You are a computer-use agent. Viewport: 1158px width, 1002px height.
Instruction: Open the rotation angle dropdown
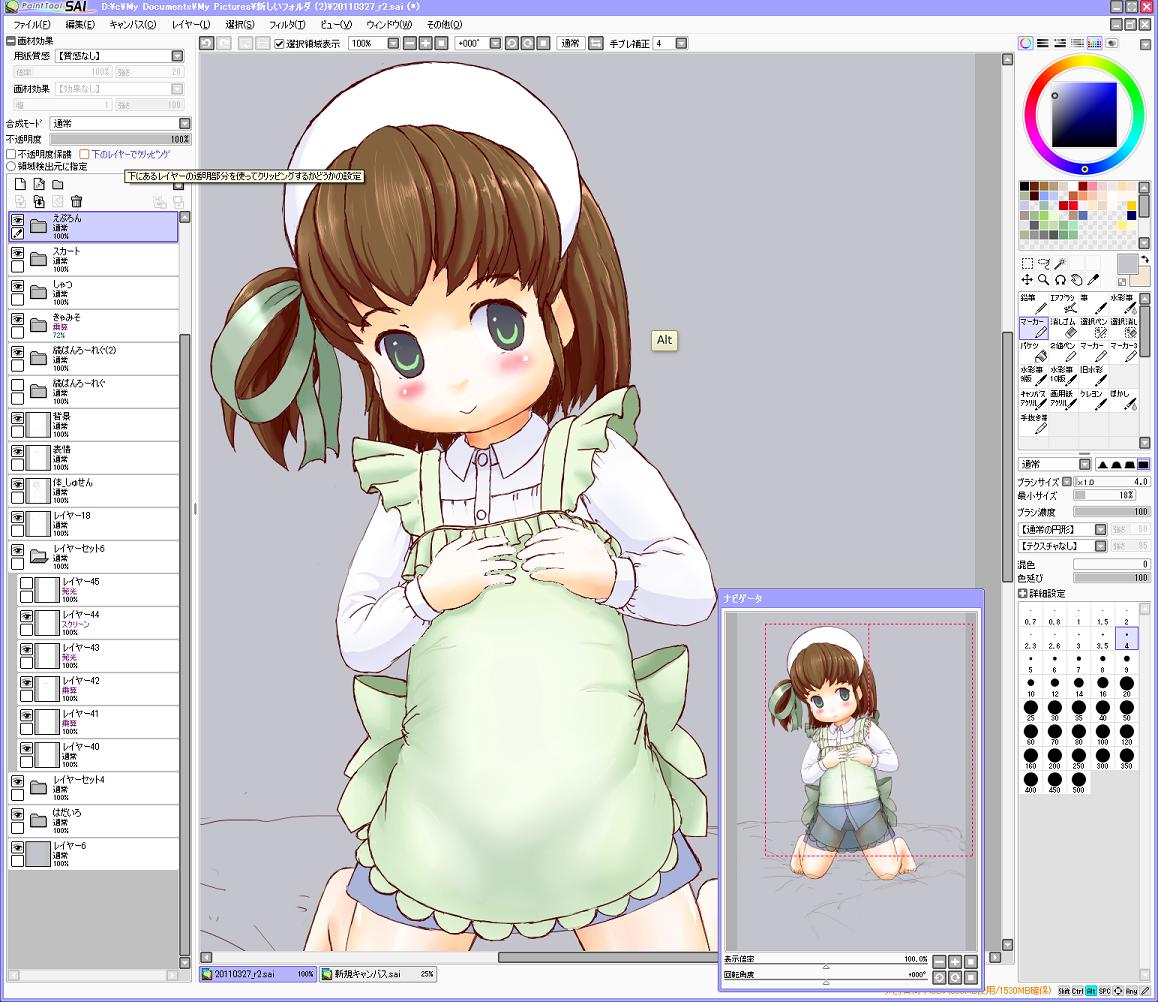pos(496,44)
